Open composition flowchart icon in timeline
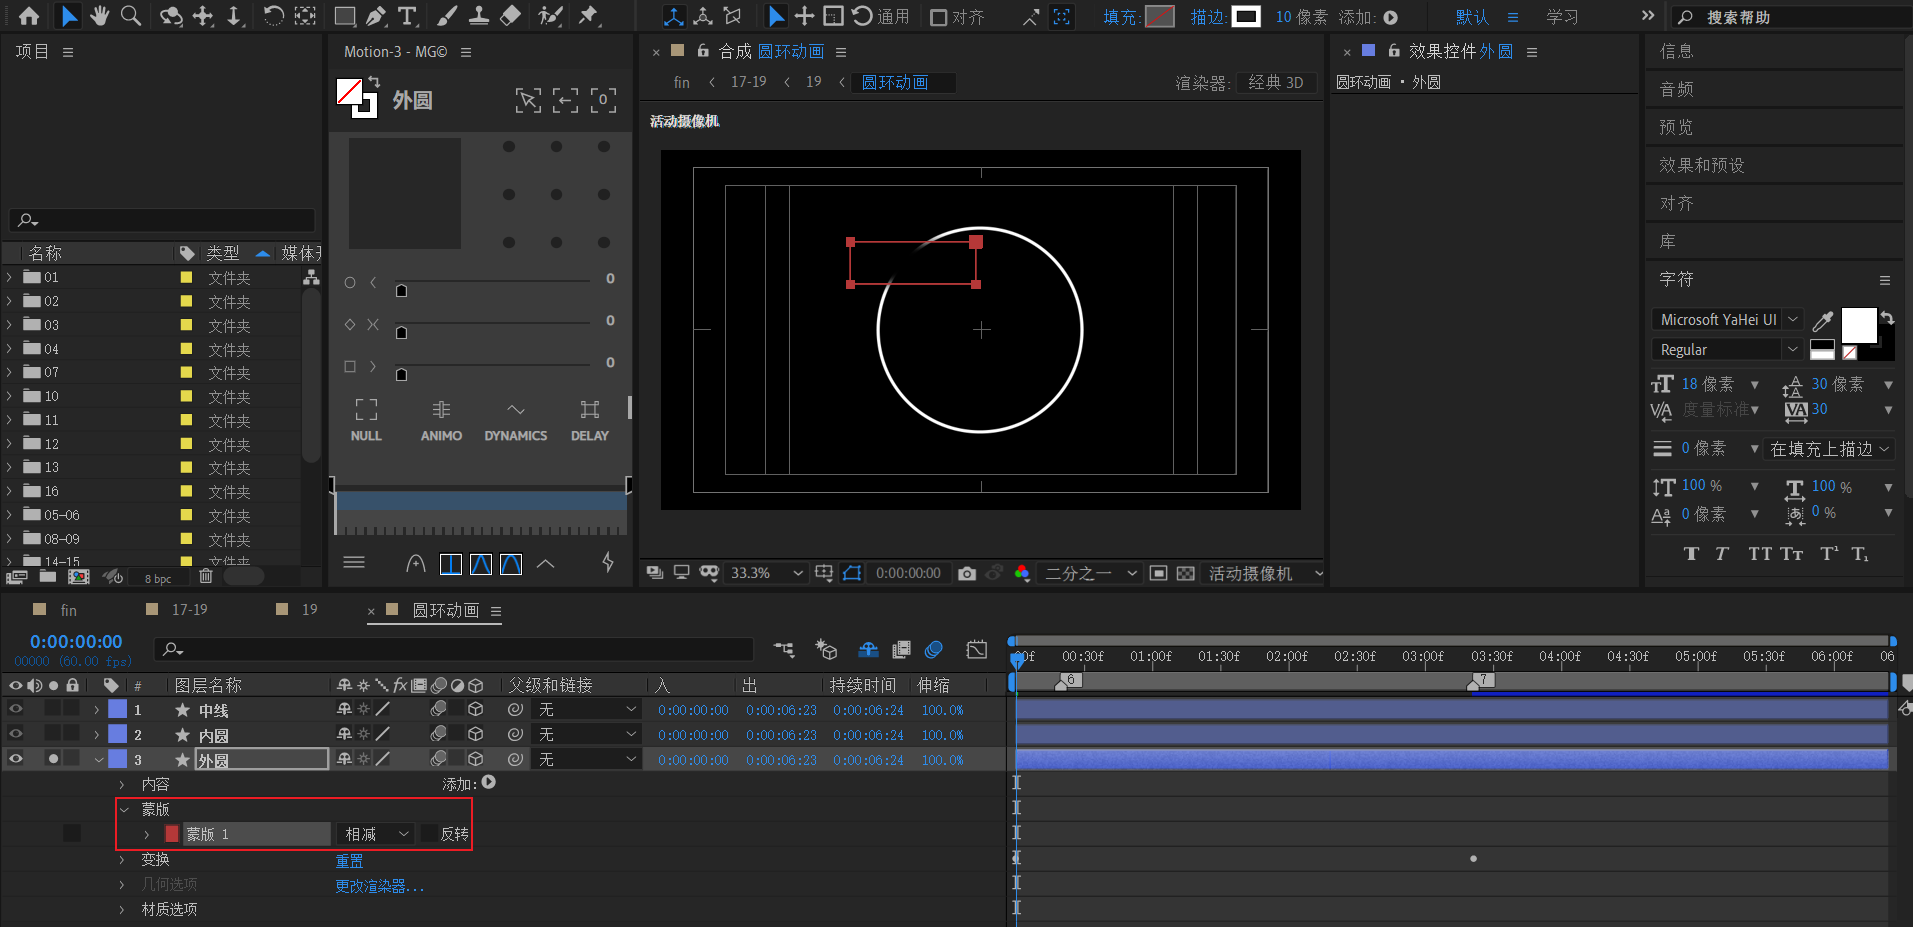 pyautogui.click(x=784, y=650)
